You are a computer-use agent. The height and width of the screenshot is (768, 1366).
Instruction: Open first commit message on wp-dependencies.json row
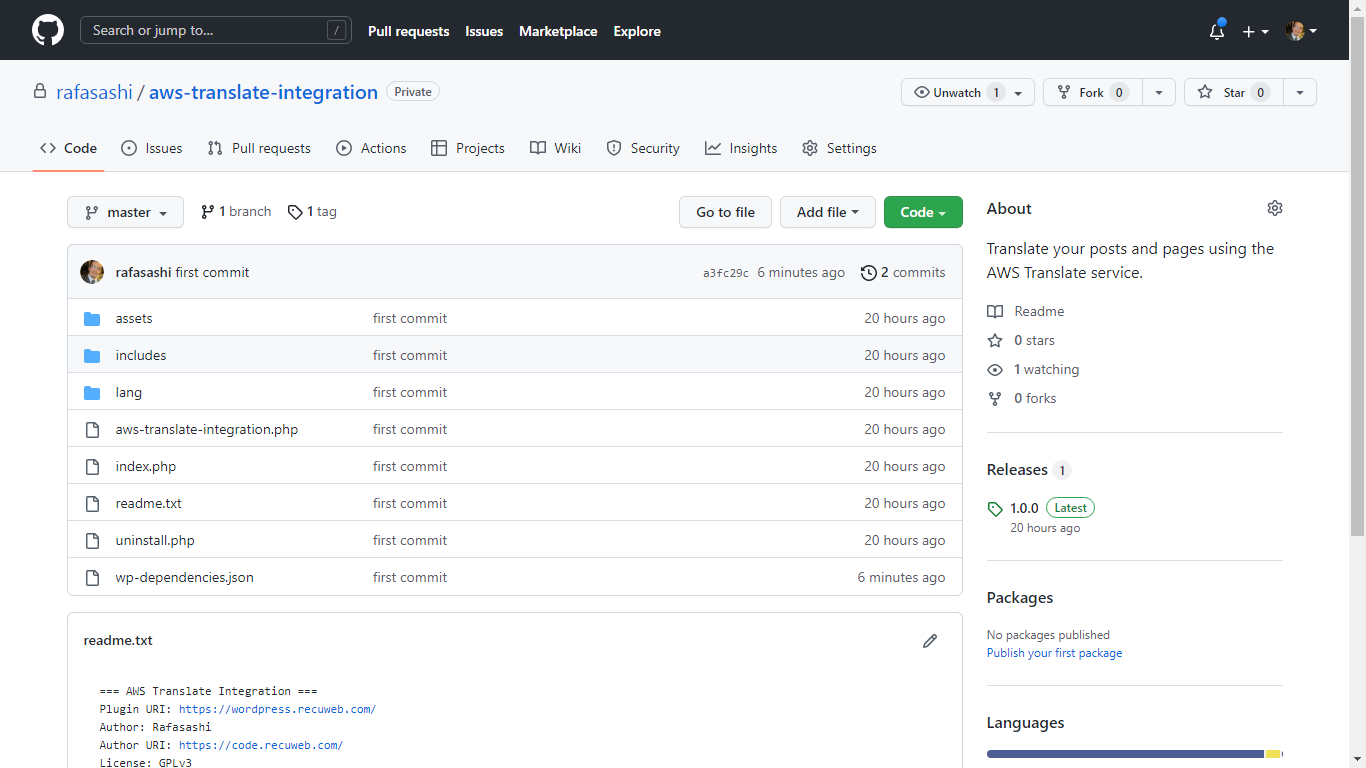pyautogui.click(x=410, y=577)
